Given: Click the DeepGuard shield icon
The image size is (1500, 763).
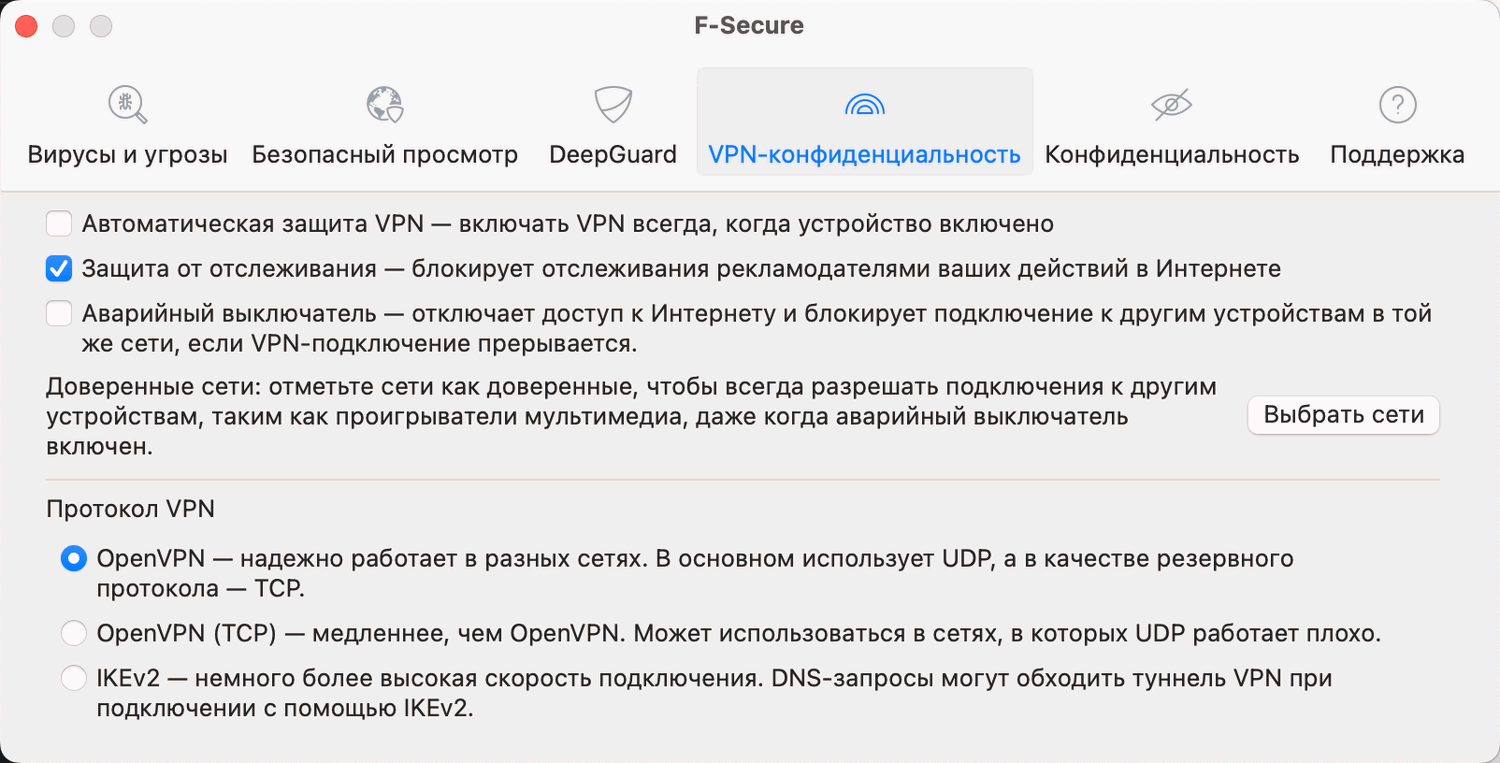Looking at the screenshot, I should tap(612, 104).
